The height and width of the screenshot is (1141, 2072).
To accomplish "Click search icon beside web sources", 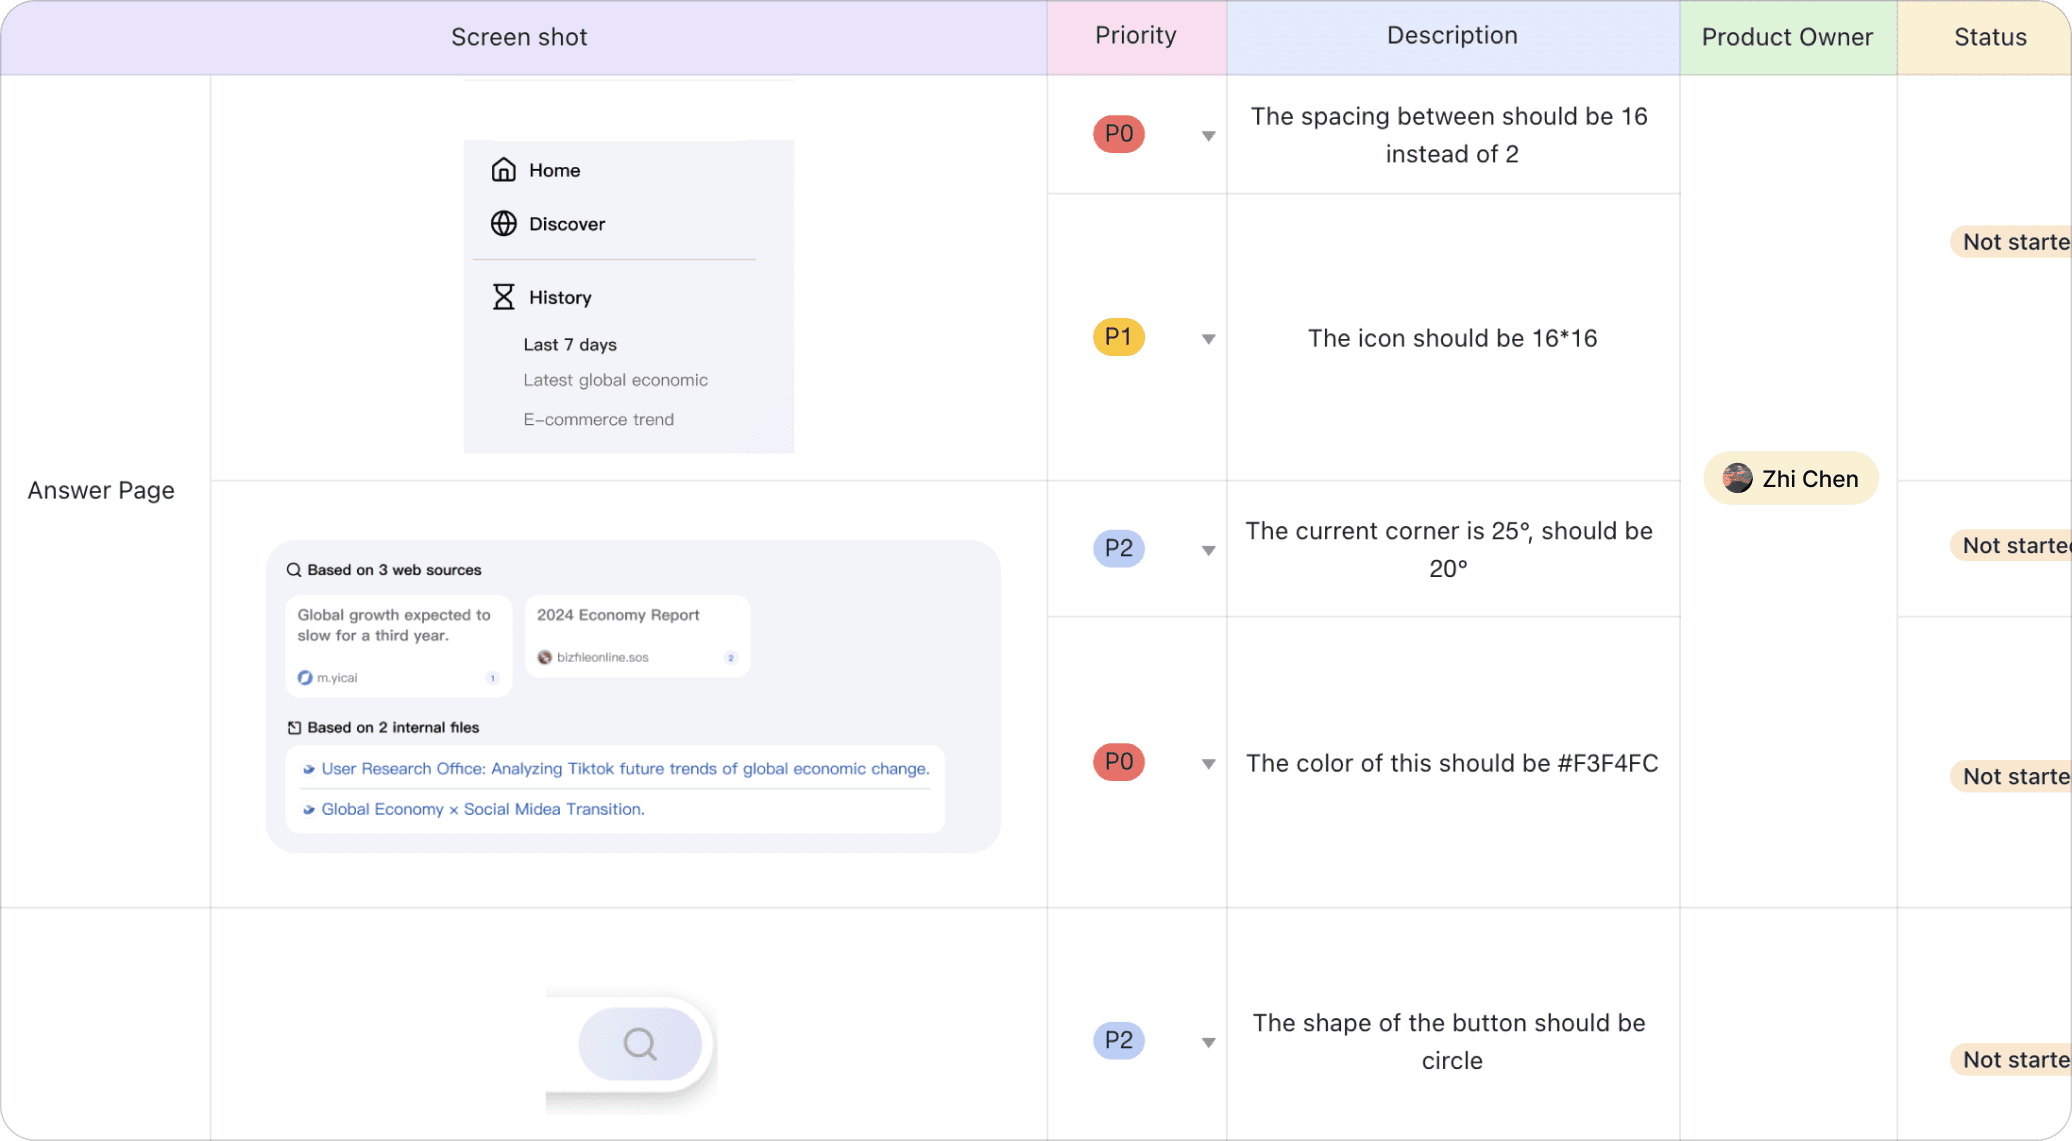I will pyautogui.click(x=294, y=570).
